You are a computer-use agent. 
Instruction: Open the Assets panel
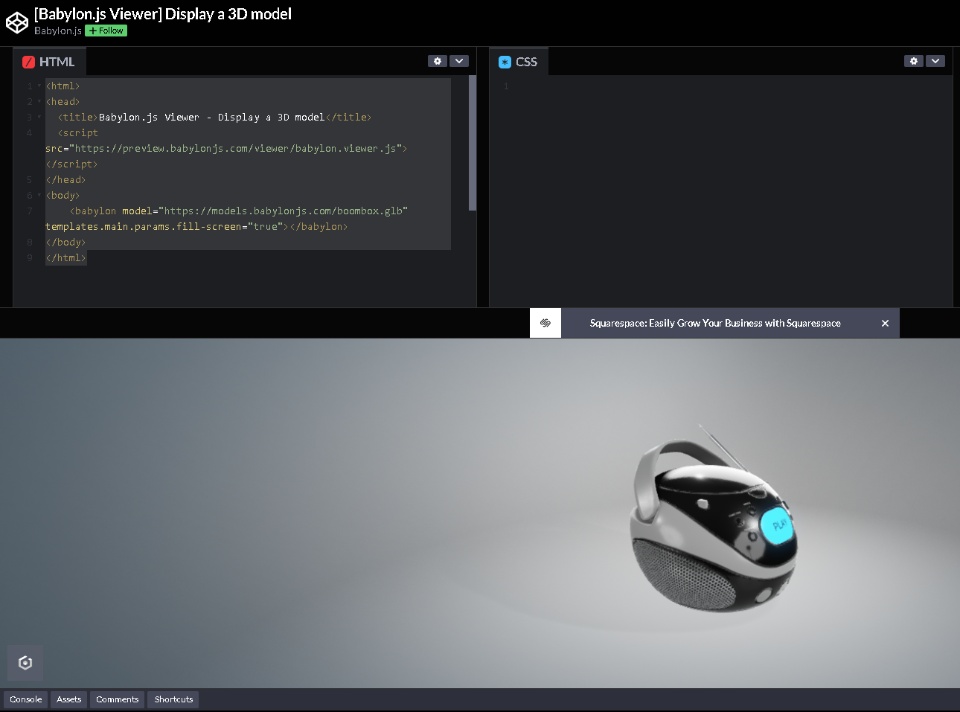click(x=69, y=699)
